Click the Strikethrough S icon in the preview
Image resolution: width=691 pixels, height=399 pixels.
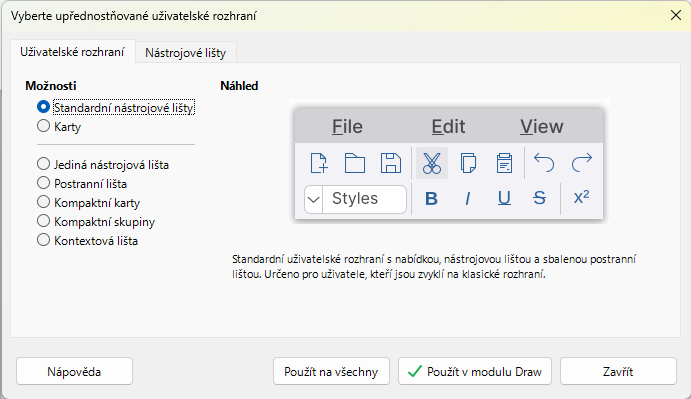point(539,199)
